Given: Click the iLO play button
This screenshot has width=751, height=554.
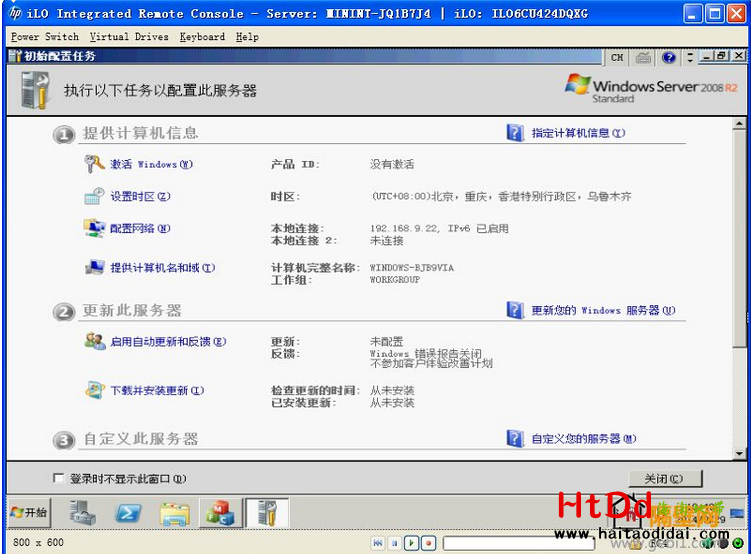Looking at the screenshot, I should click(x=411, y=543).
